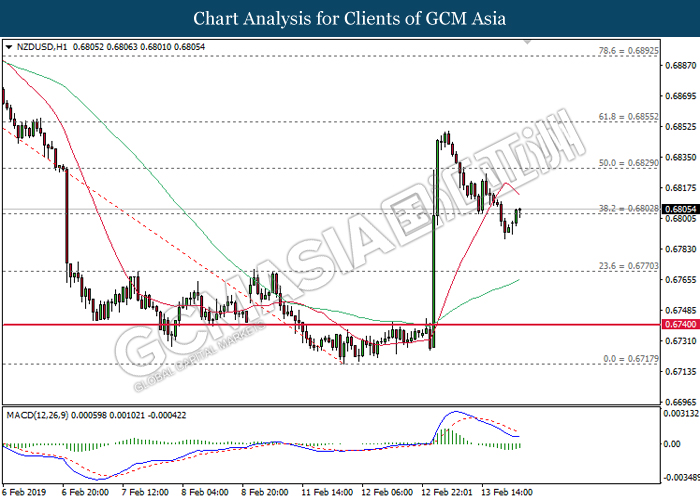This screenshot has width=700, height=500.
Task: Click the MACD(12,26,9) indicator label
Action: pos(37,415)
